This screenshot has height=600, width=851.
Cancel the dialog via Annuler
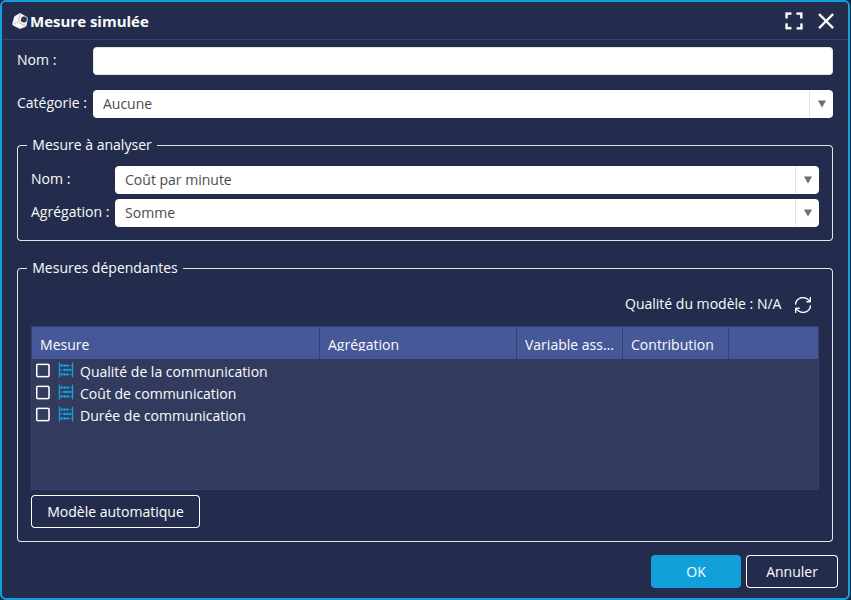pyautogui.click(x=791, y=571)
